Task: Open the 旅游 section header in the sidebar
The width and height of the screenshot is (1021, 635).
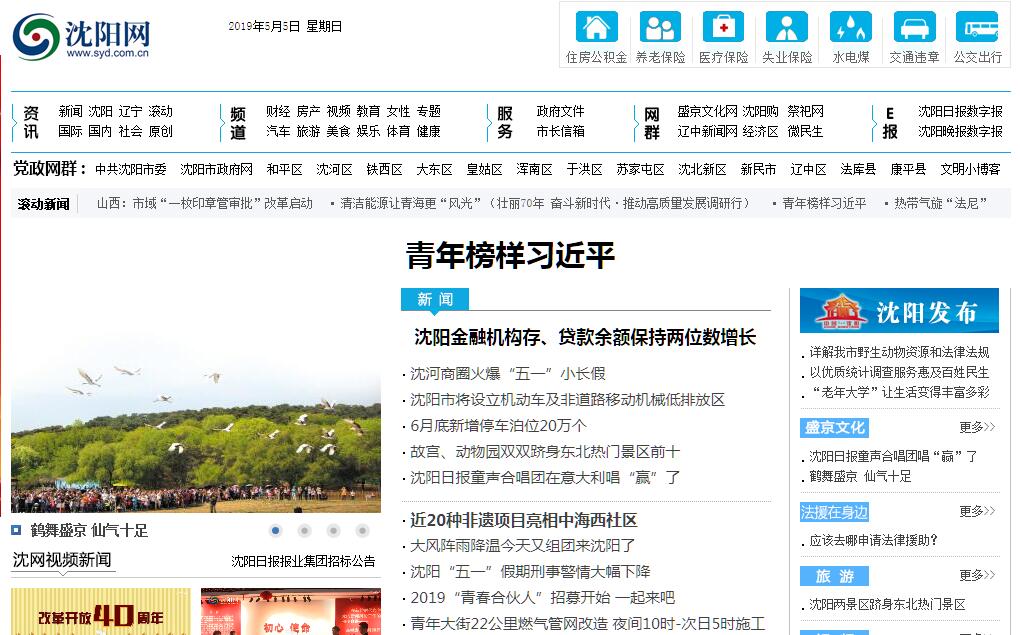Action: (834, 576)
